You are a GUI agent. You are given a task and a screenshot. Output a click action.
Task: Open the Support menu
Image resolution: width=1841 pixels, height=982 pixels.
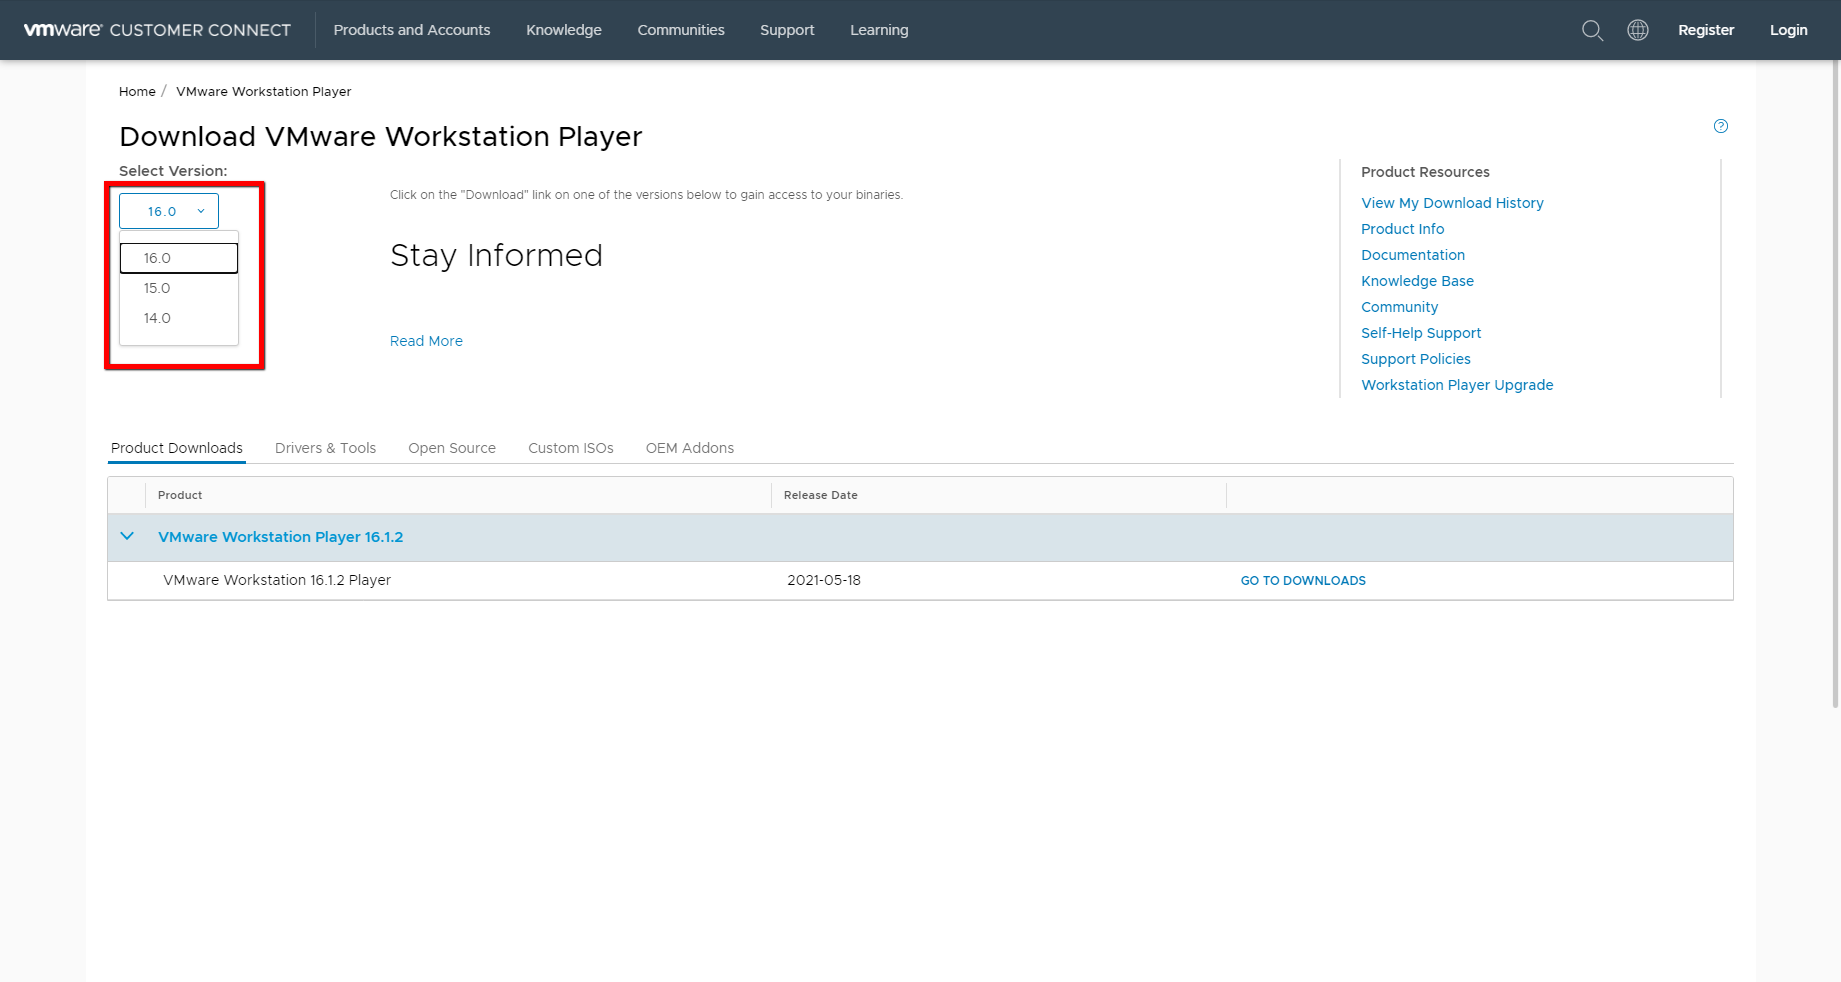[787, 30]
